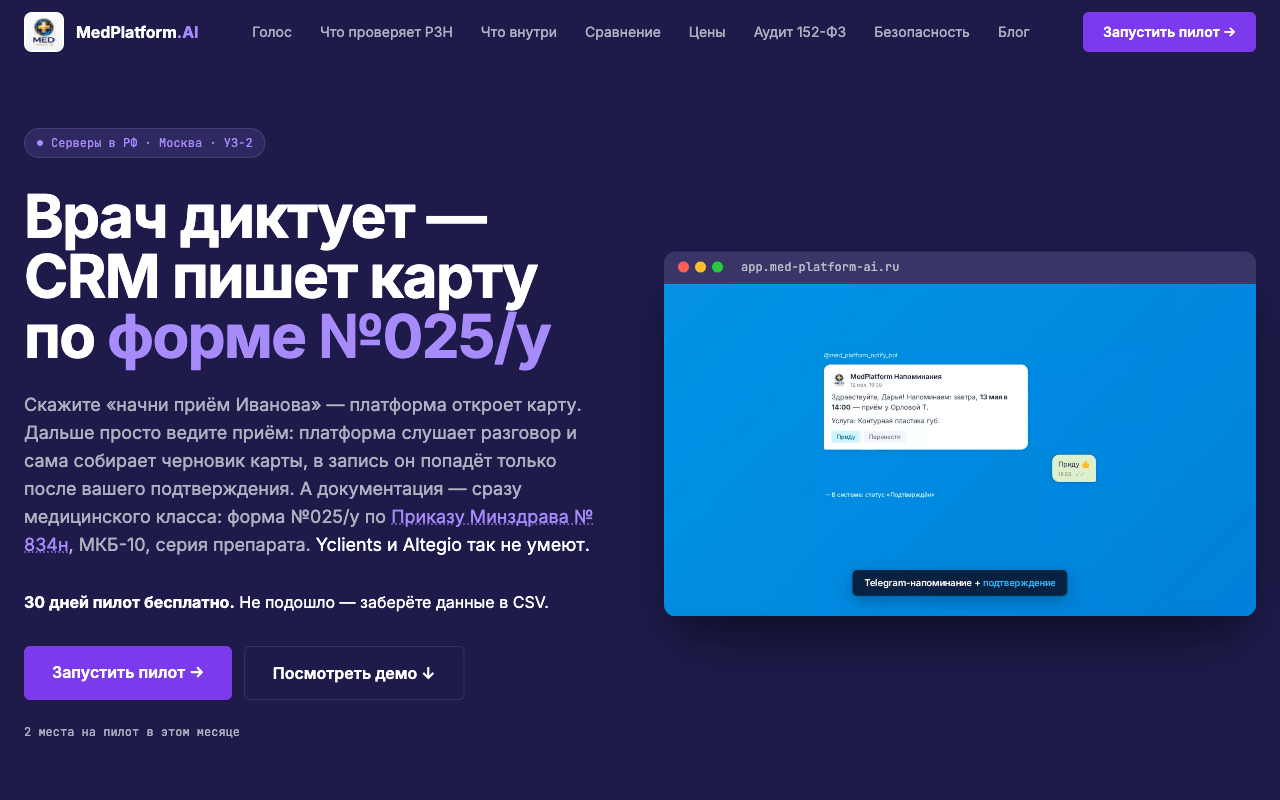1280x800 pixels.
Task: Click the 2 места на пилот text
Action: (132, 732)
